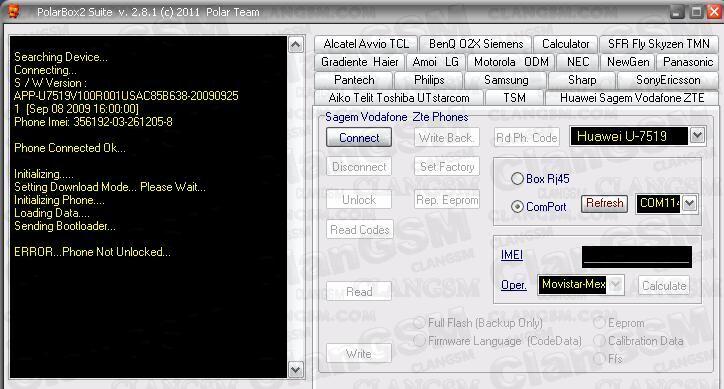Open the Panasonic tab
724x389 pixels.
pos(688,62)
